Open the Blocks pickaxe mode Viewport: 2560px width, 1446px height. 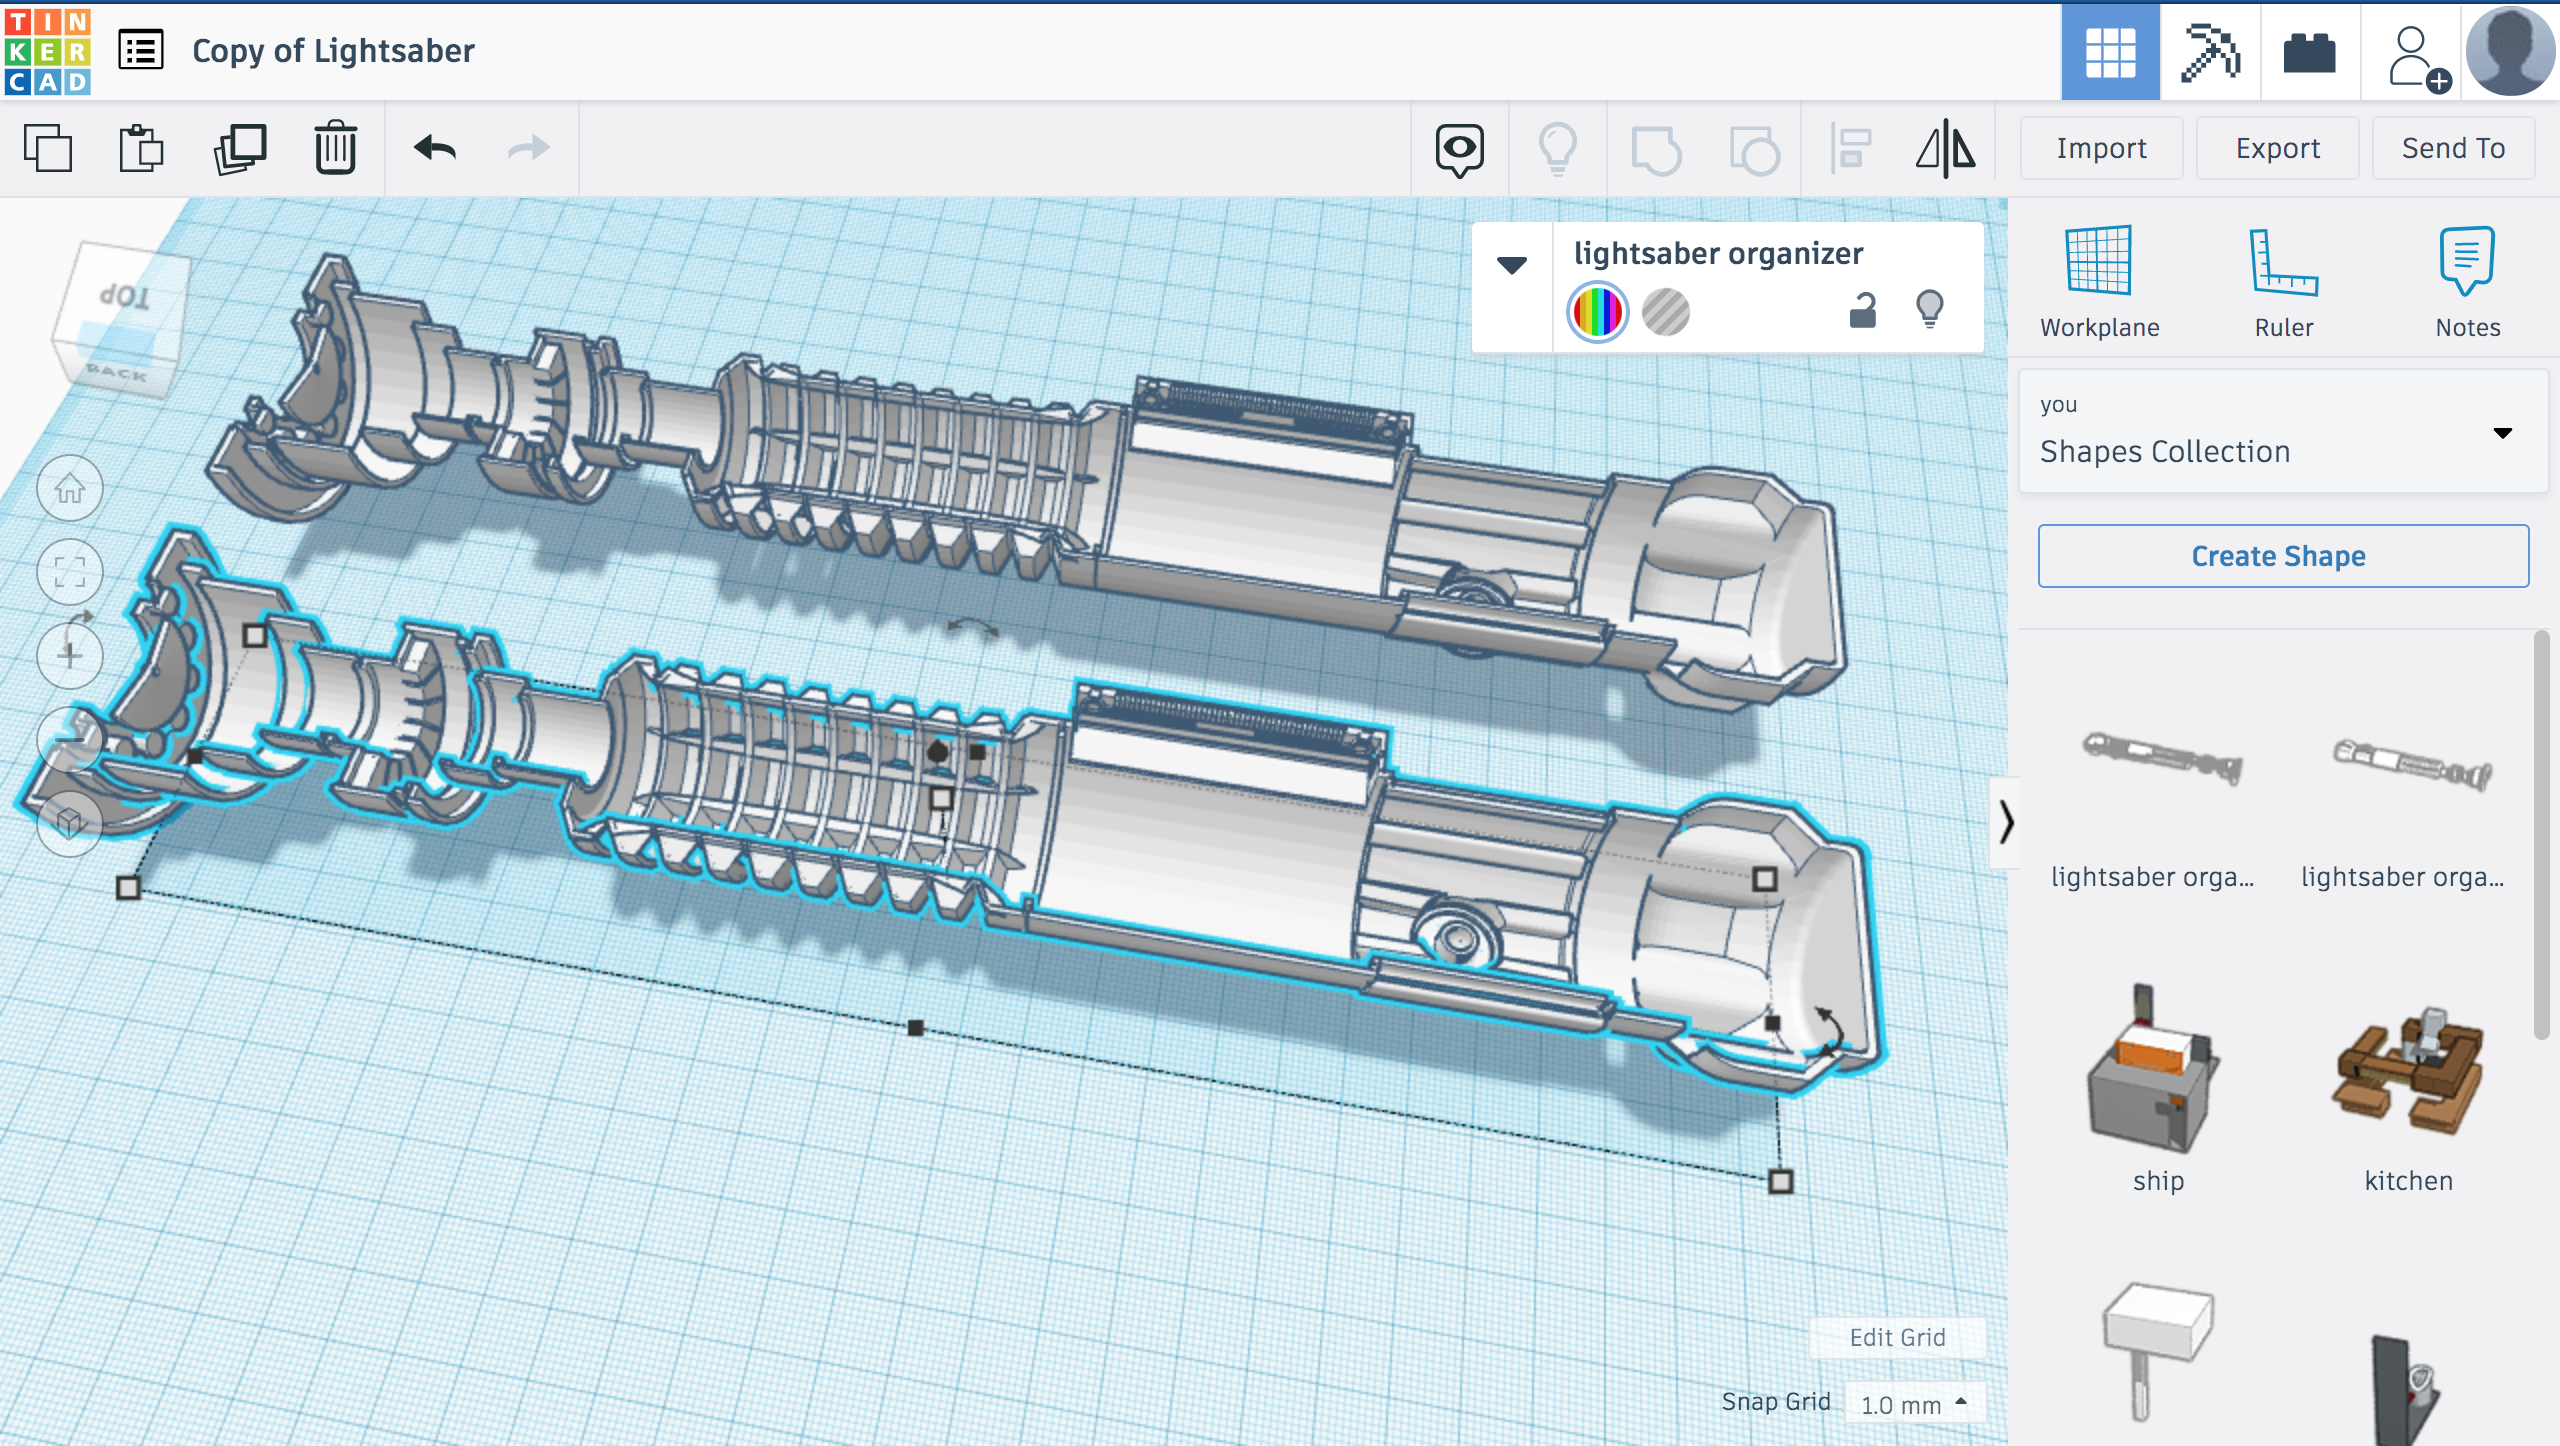coord(2210,52)
